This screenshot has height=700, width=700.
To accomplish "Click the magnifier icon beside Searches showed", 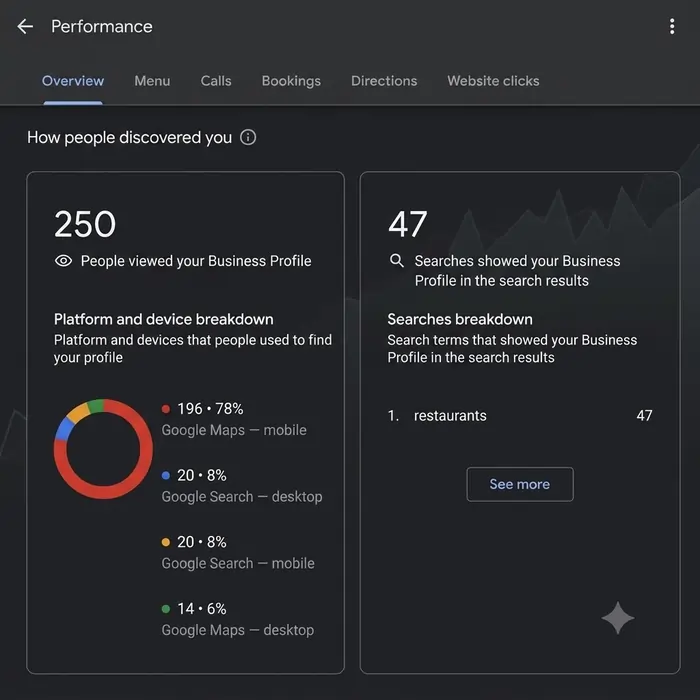I will (x=396, y=260).
